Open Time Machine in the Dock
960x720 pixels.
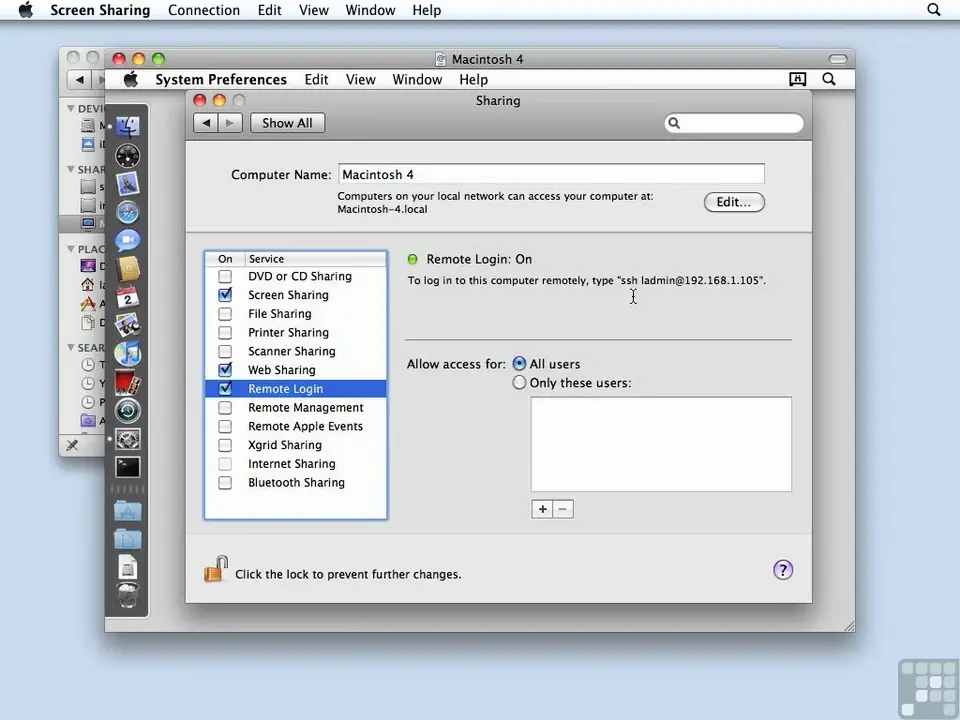128,411
